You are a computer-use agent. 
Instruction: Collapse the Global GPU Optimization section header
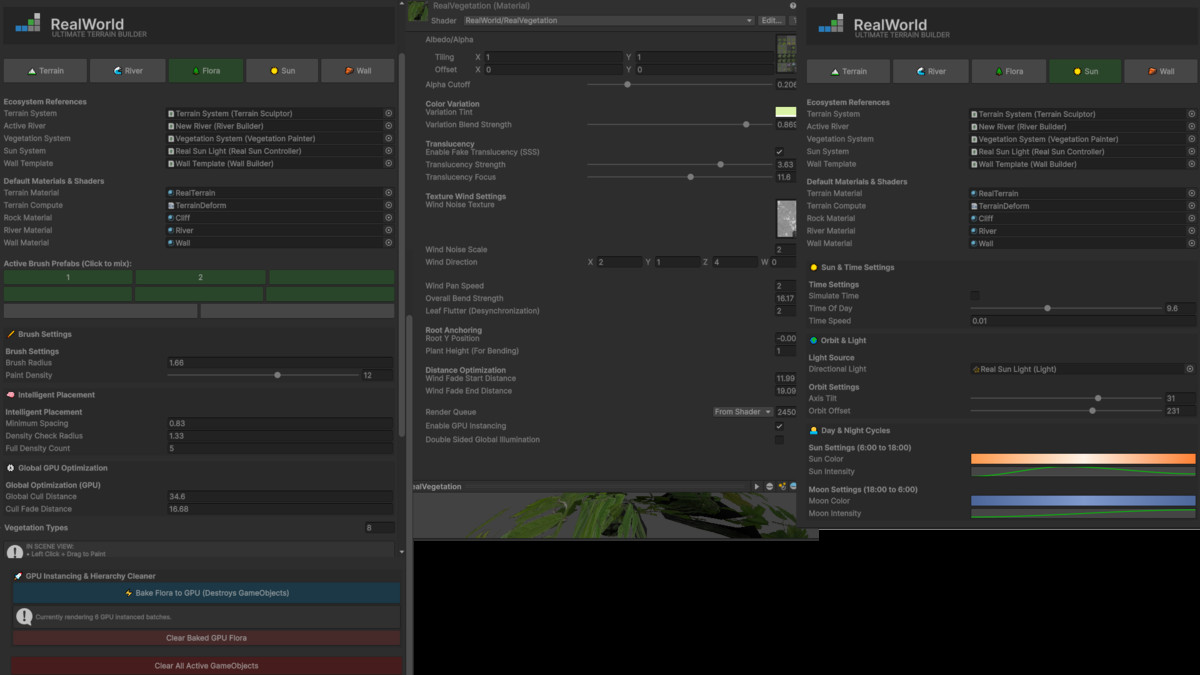(200, 468)
